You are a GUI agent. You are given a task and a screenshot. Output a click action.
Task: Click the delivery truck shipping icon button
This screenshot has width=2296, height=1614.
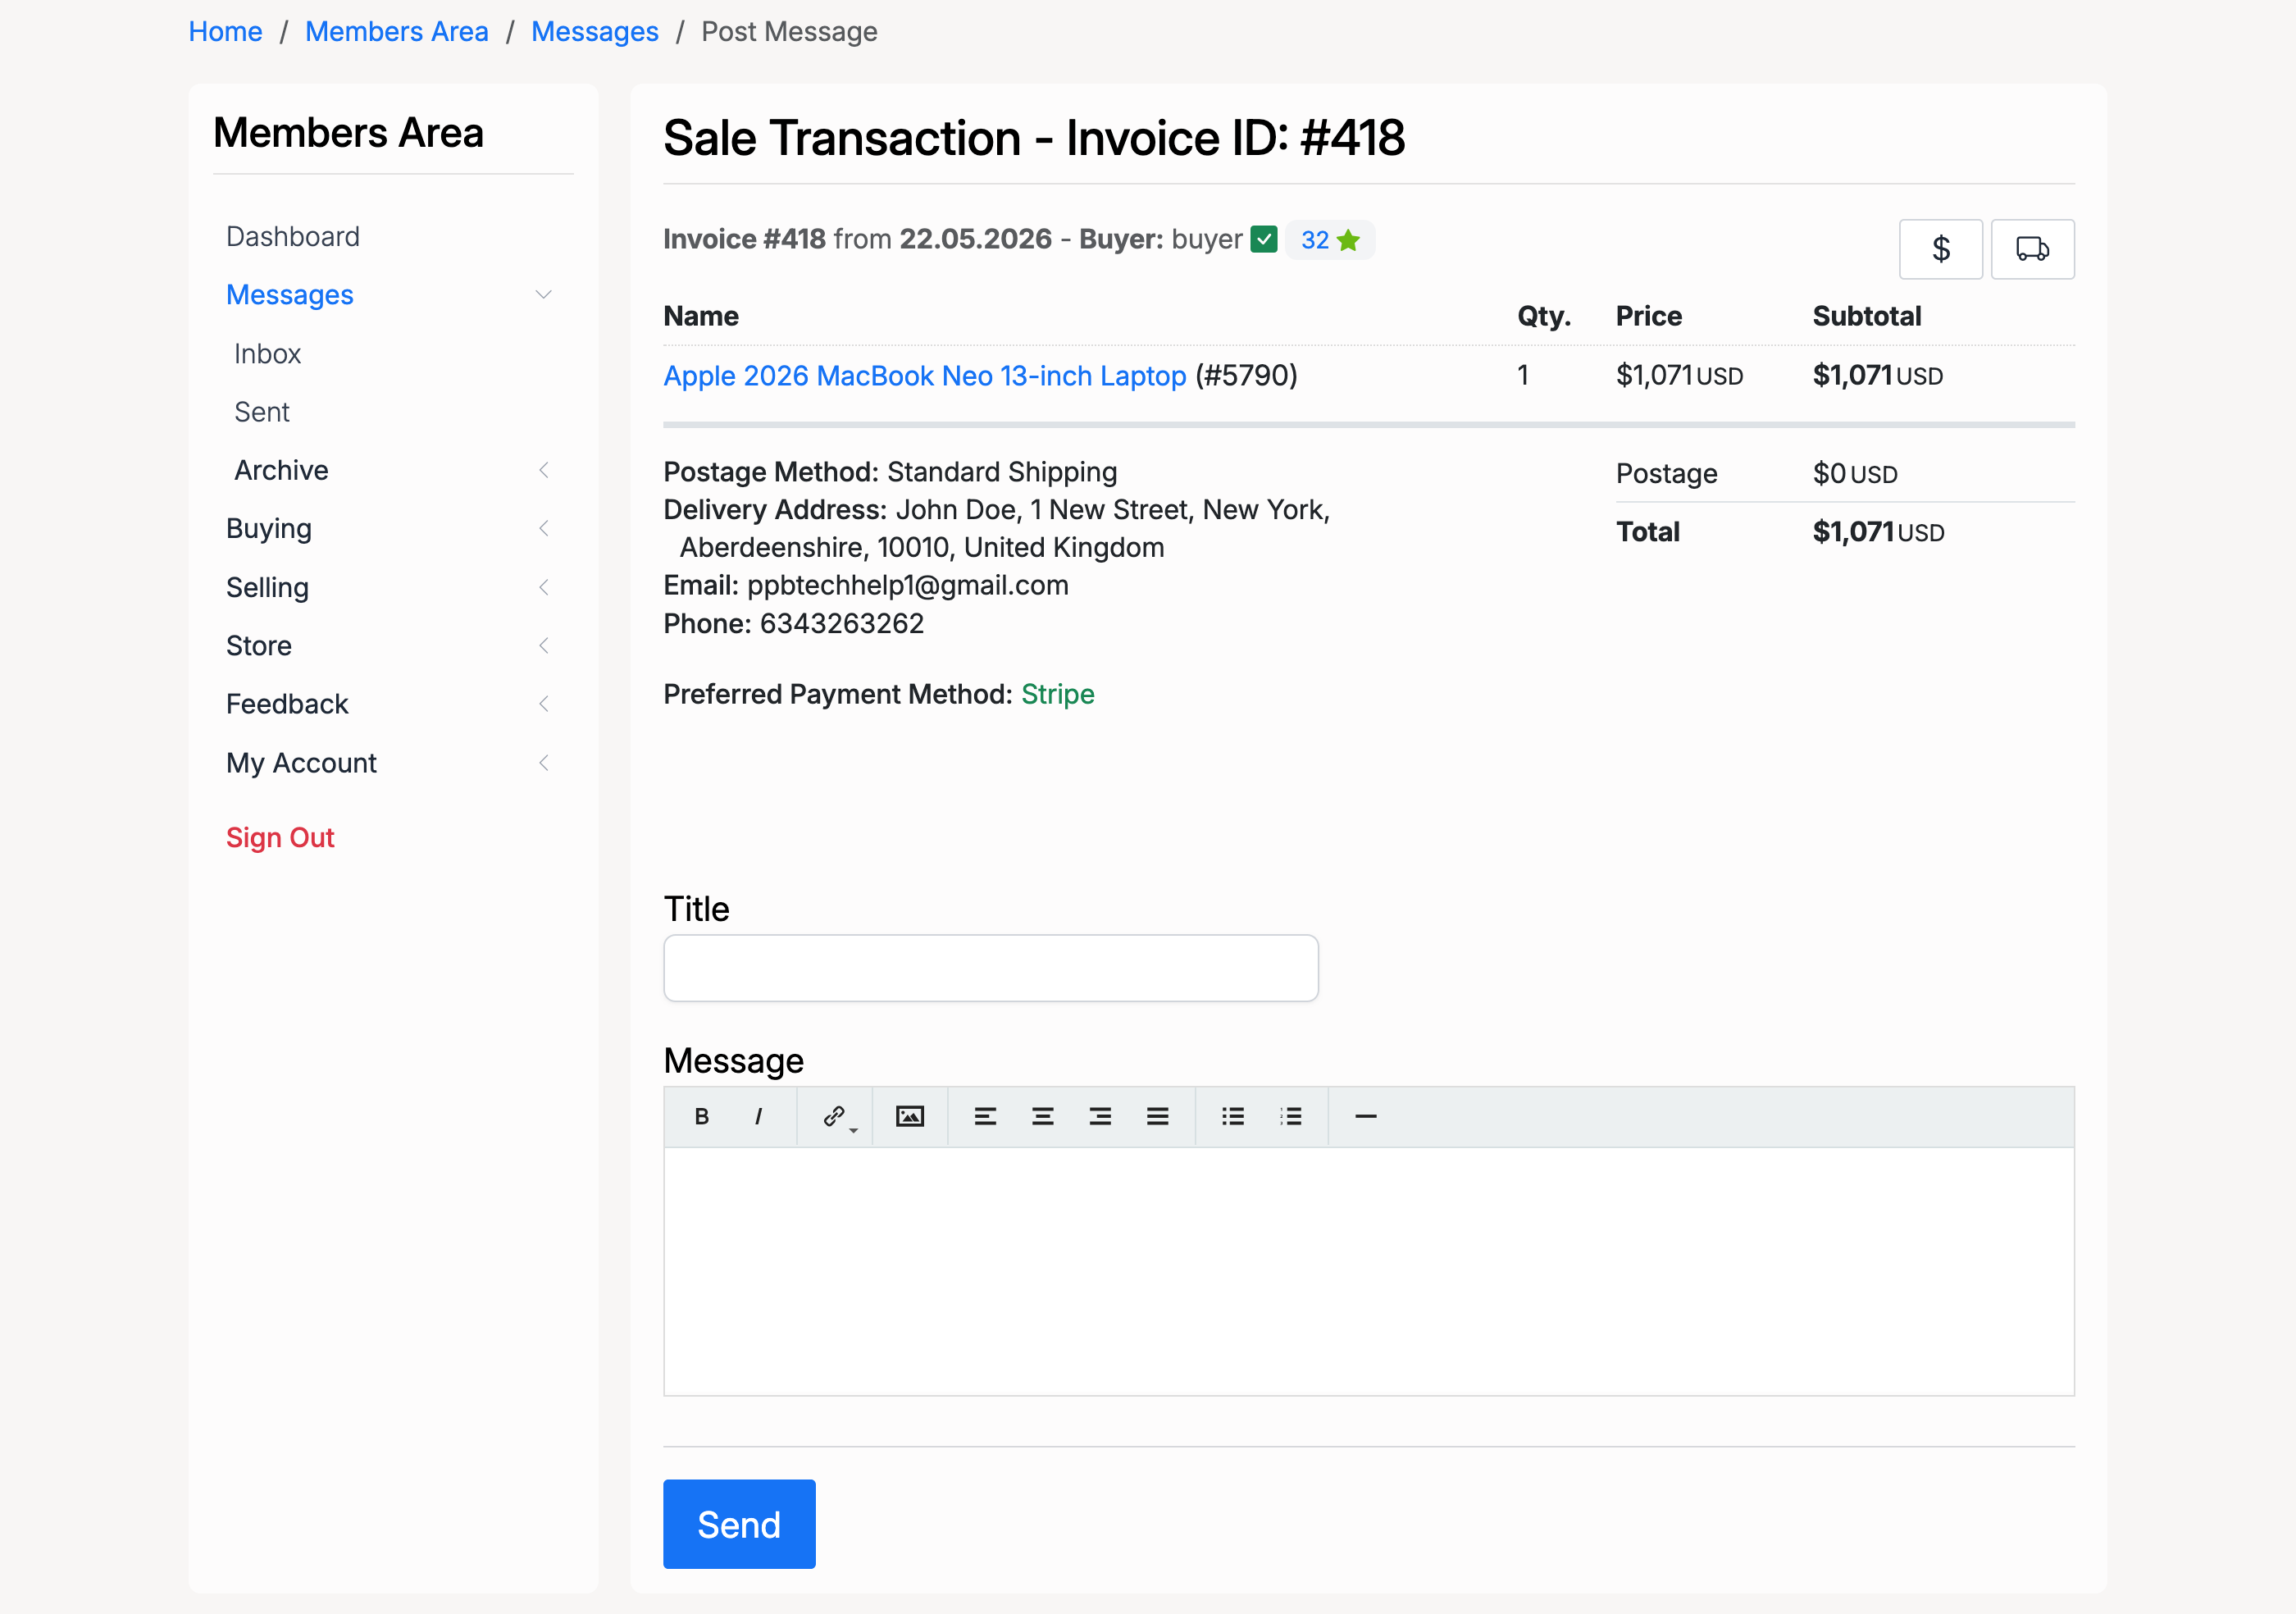pyautogui.click(x=2032, y=249)
